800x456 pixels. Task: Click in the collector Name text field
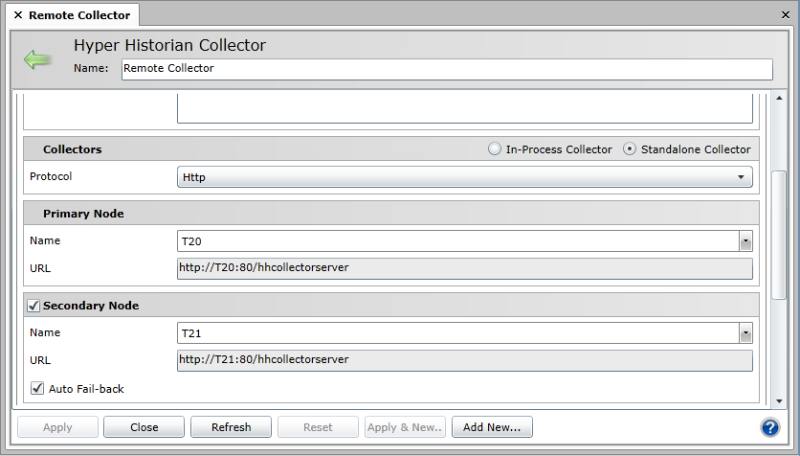[x=446, y=69]
